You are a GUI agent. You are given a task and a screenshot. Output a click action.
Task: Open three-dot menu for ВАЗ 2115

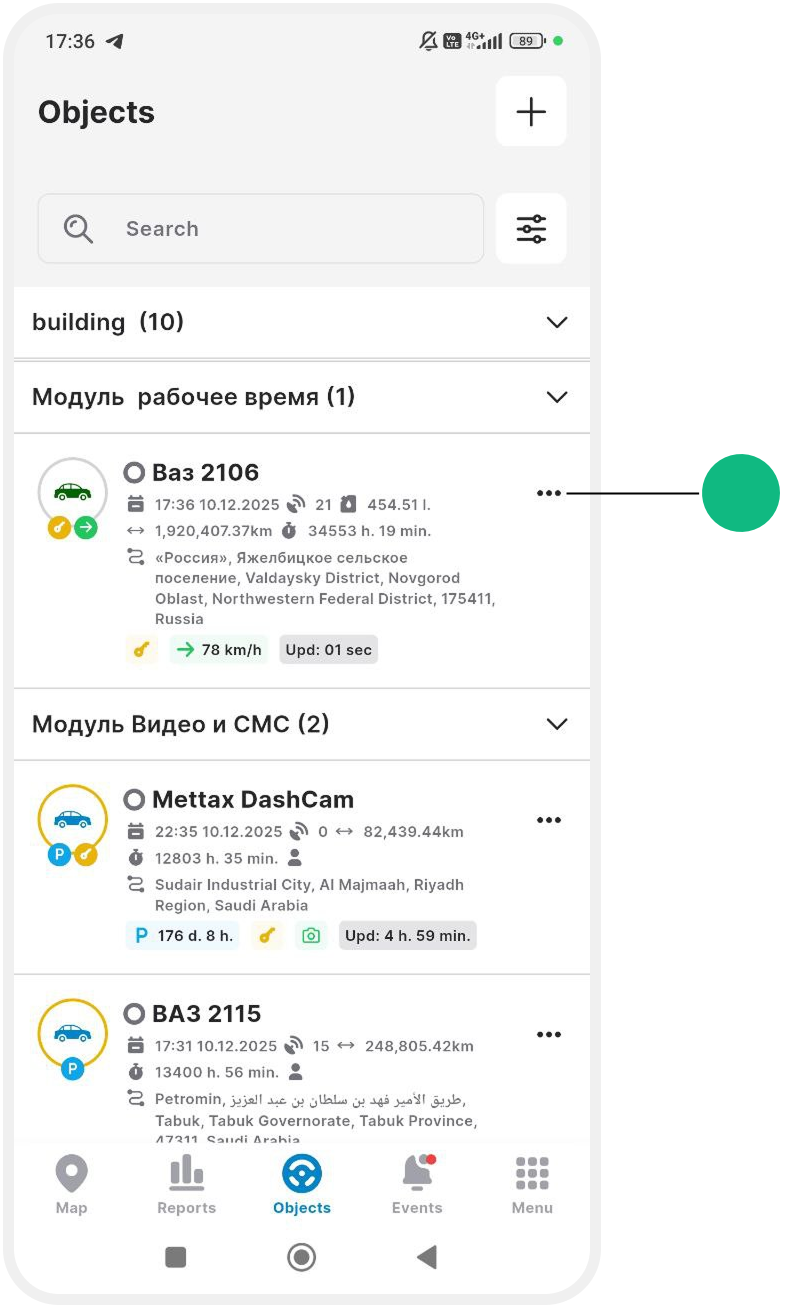pos(549,1035)
